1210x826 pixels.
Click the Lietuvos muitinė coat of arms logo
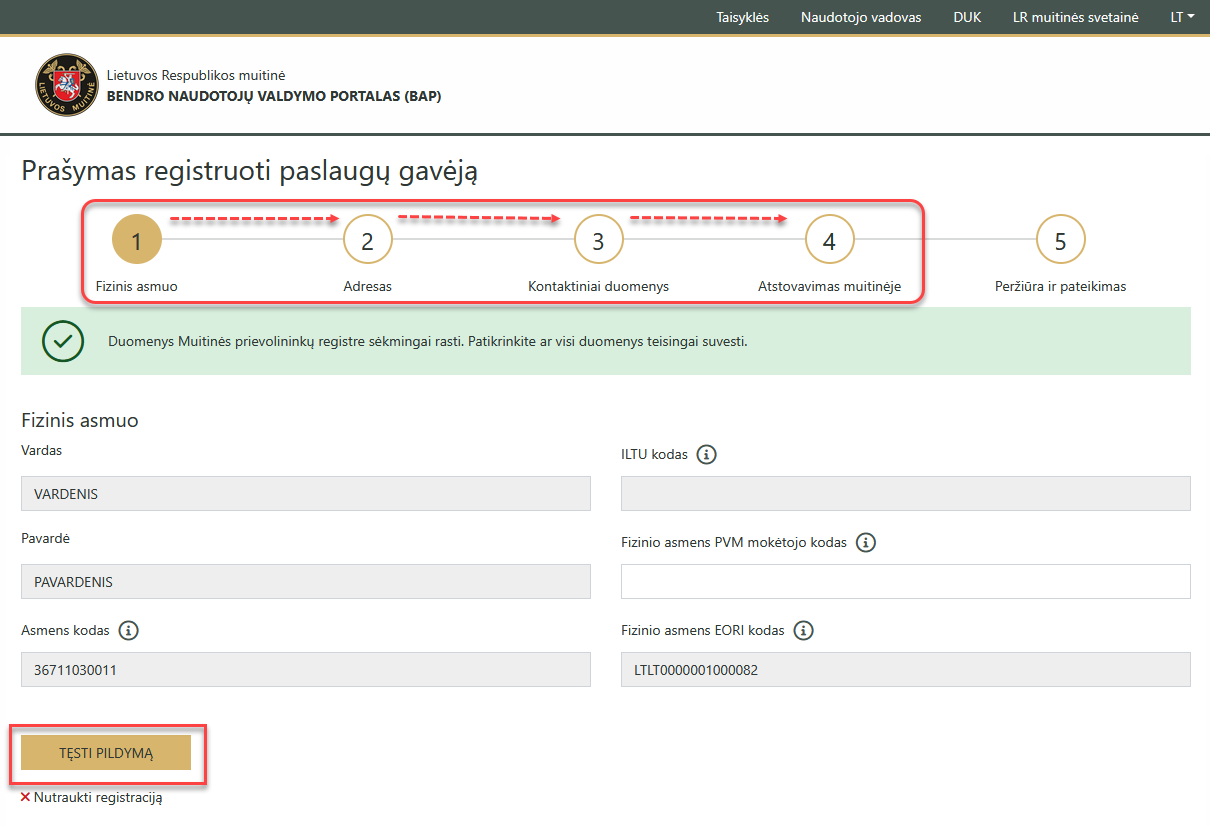click(67, 84)
